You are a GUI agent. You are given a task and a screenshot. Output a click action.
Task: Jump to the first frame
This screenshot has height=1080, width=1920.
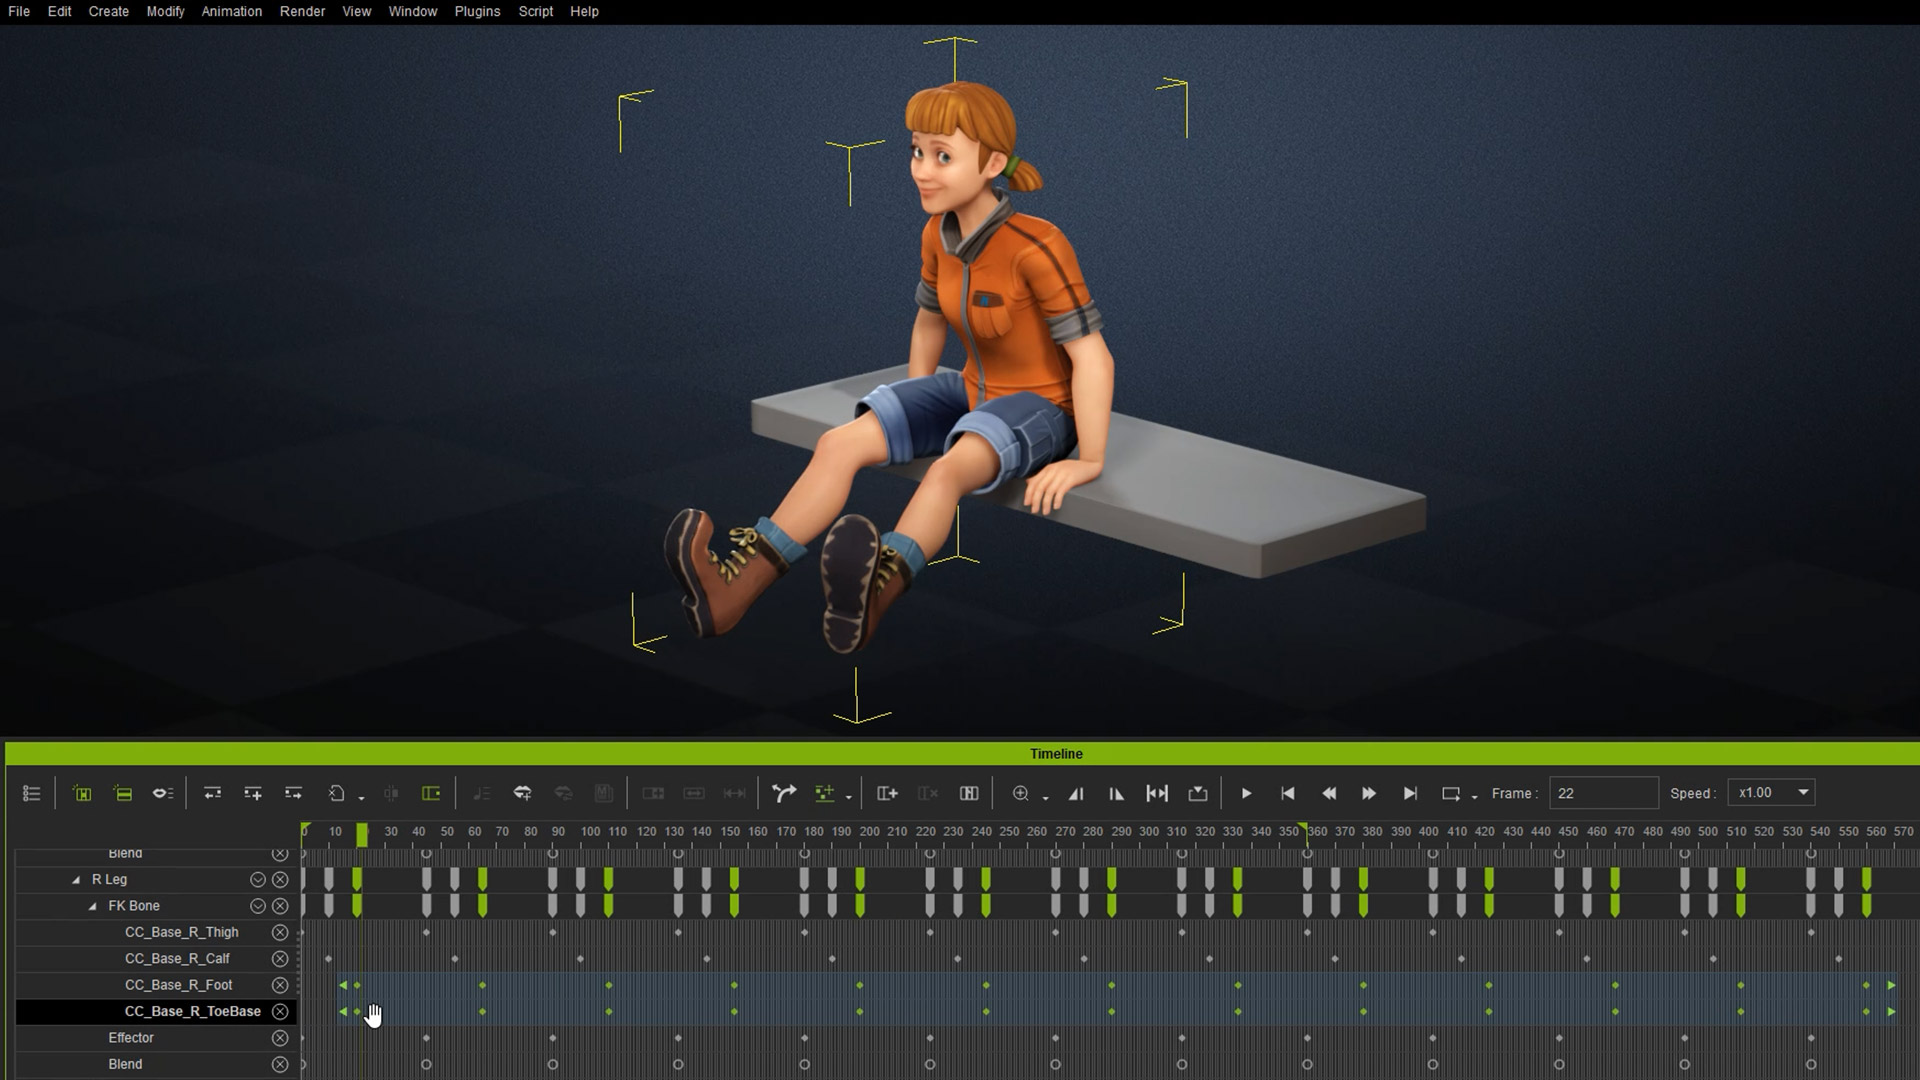(x=1288, y=793)
